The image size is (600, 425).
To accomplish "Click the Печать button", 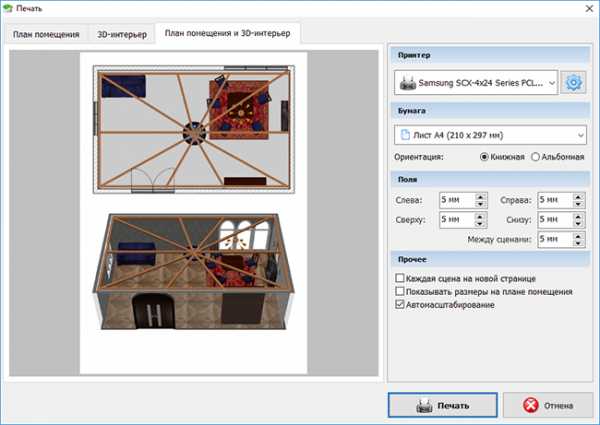I will 442,406.
